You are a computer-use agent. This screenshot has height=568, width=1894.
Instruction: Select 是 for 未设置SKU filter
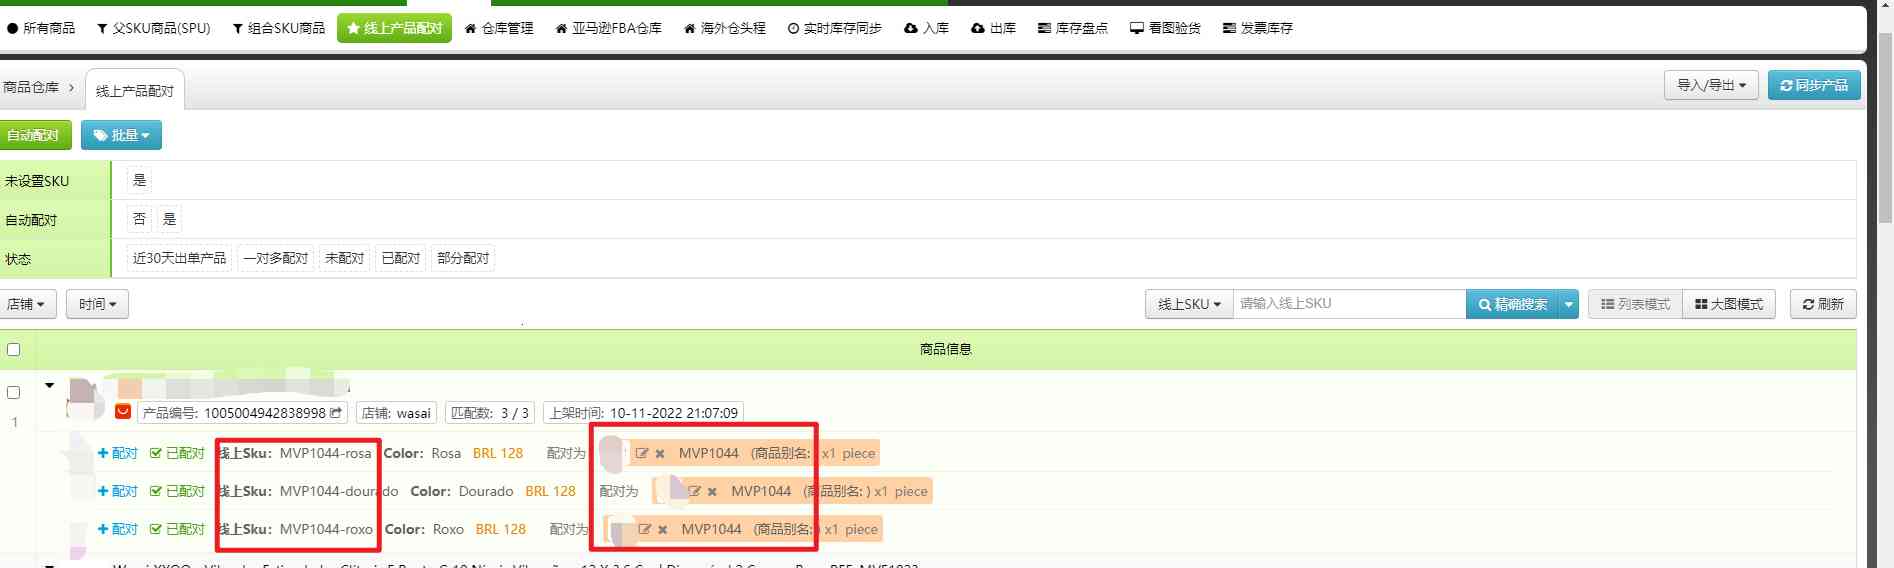coord(140,180)
